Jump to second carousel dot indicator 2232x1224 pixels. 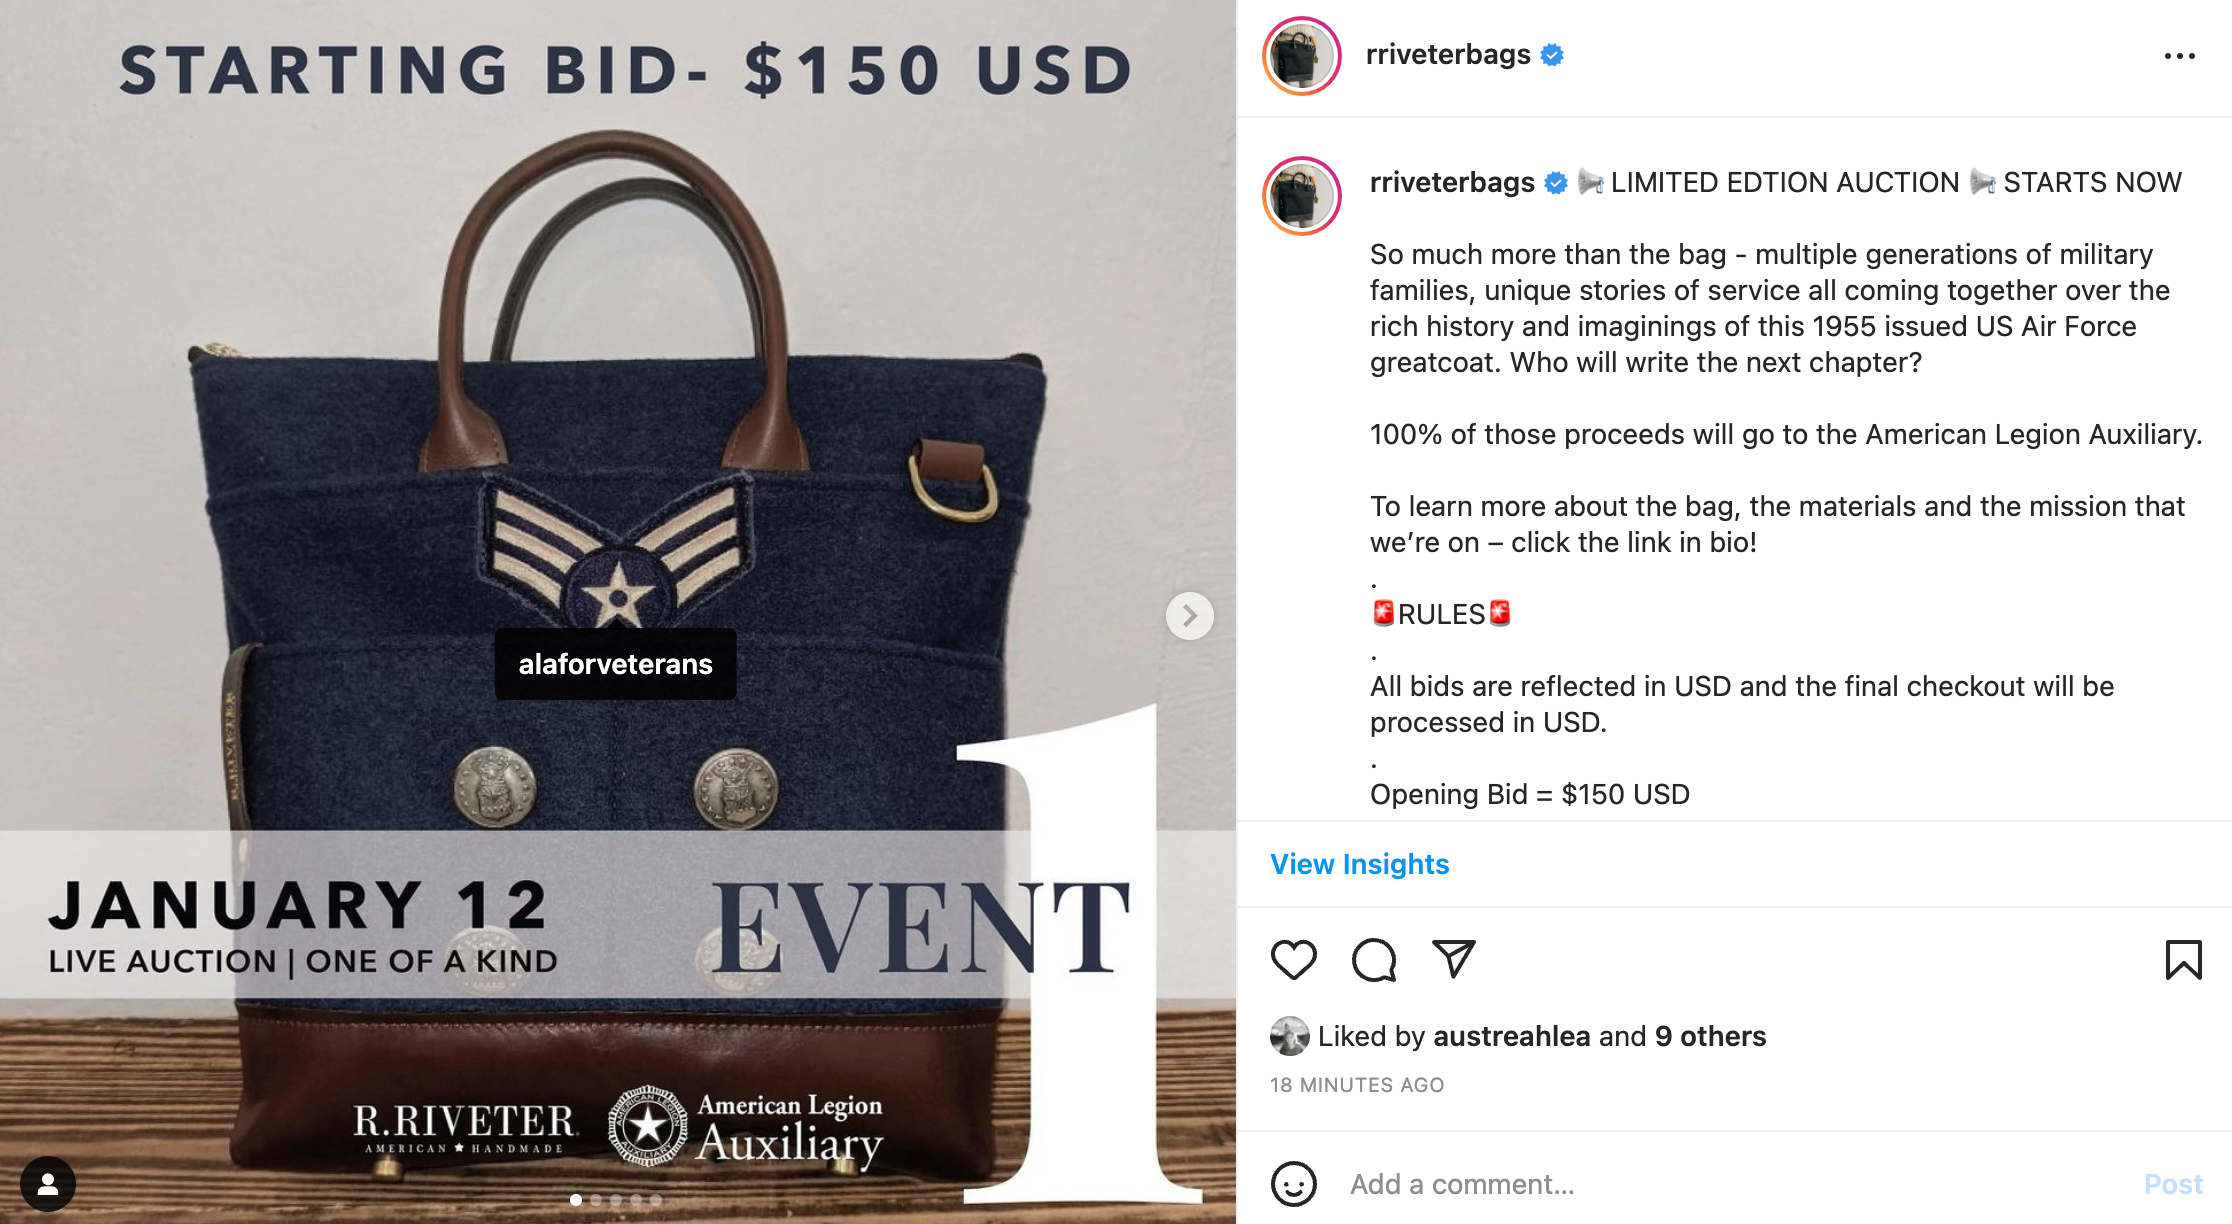[596, 1200]
